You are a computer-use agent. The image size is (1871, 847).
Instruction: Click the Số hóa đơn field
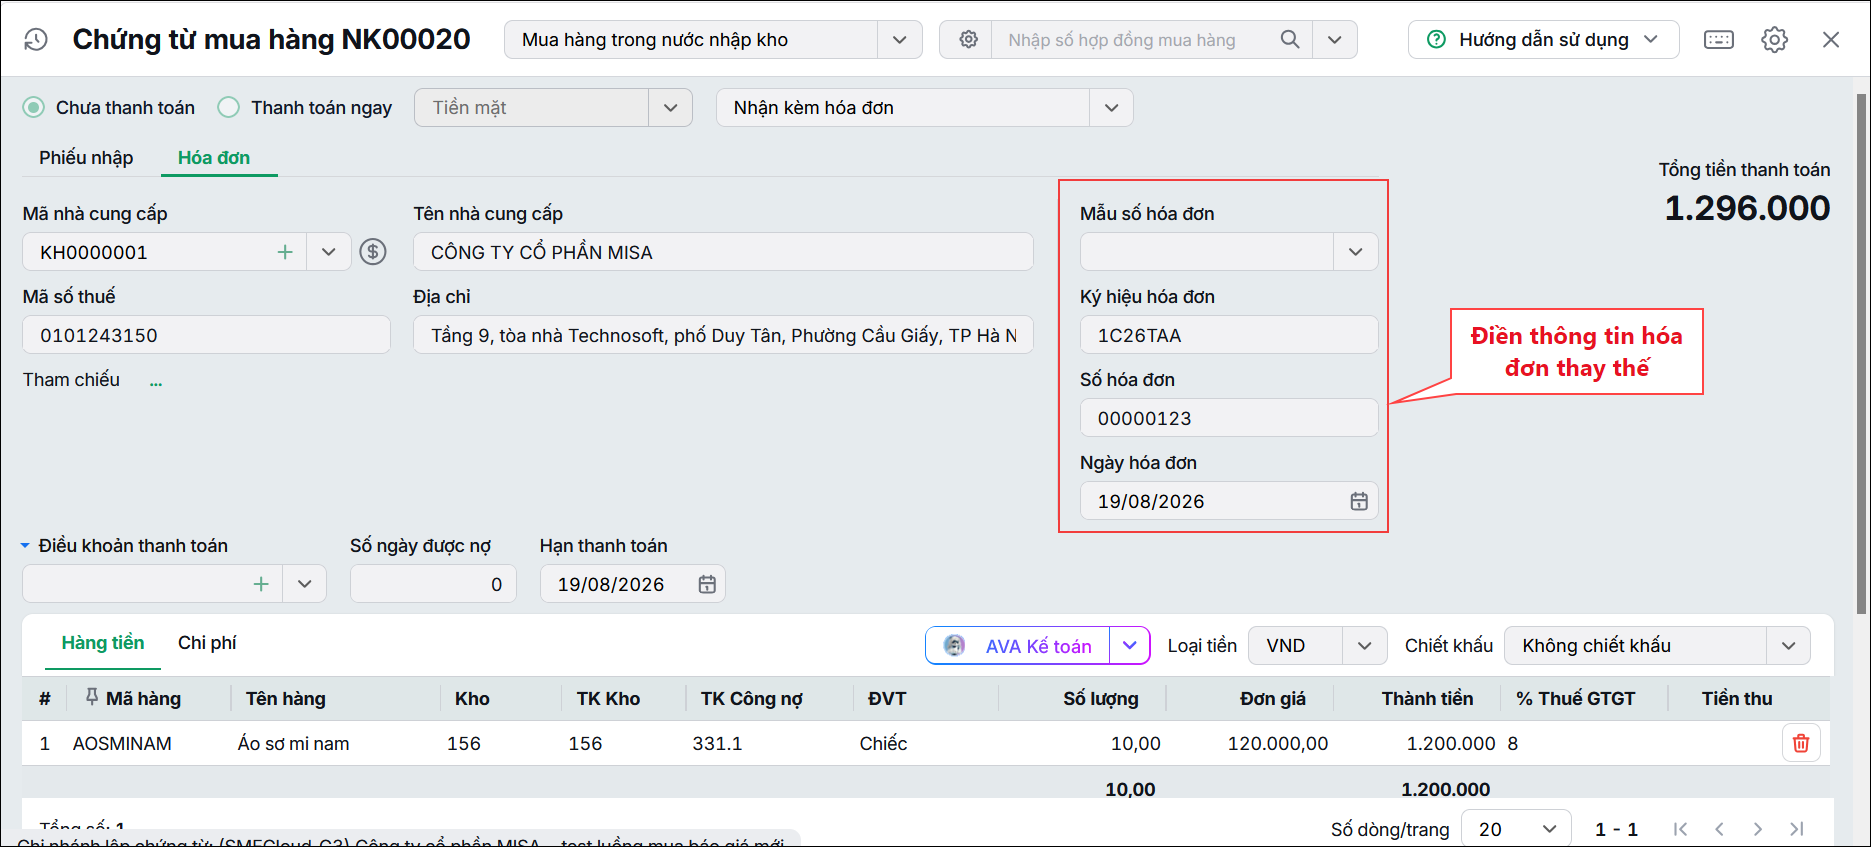click(1229, 418)
